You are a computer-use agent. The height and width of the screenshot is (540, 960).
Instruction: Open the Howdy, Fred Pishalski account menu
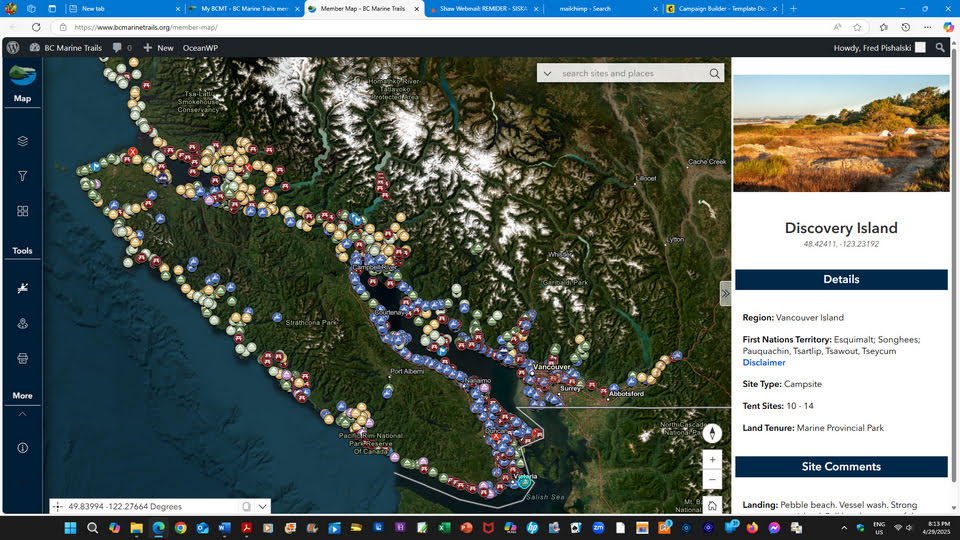pos(879,48)
